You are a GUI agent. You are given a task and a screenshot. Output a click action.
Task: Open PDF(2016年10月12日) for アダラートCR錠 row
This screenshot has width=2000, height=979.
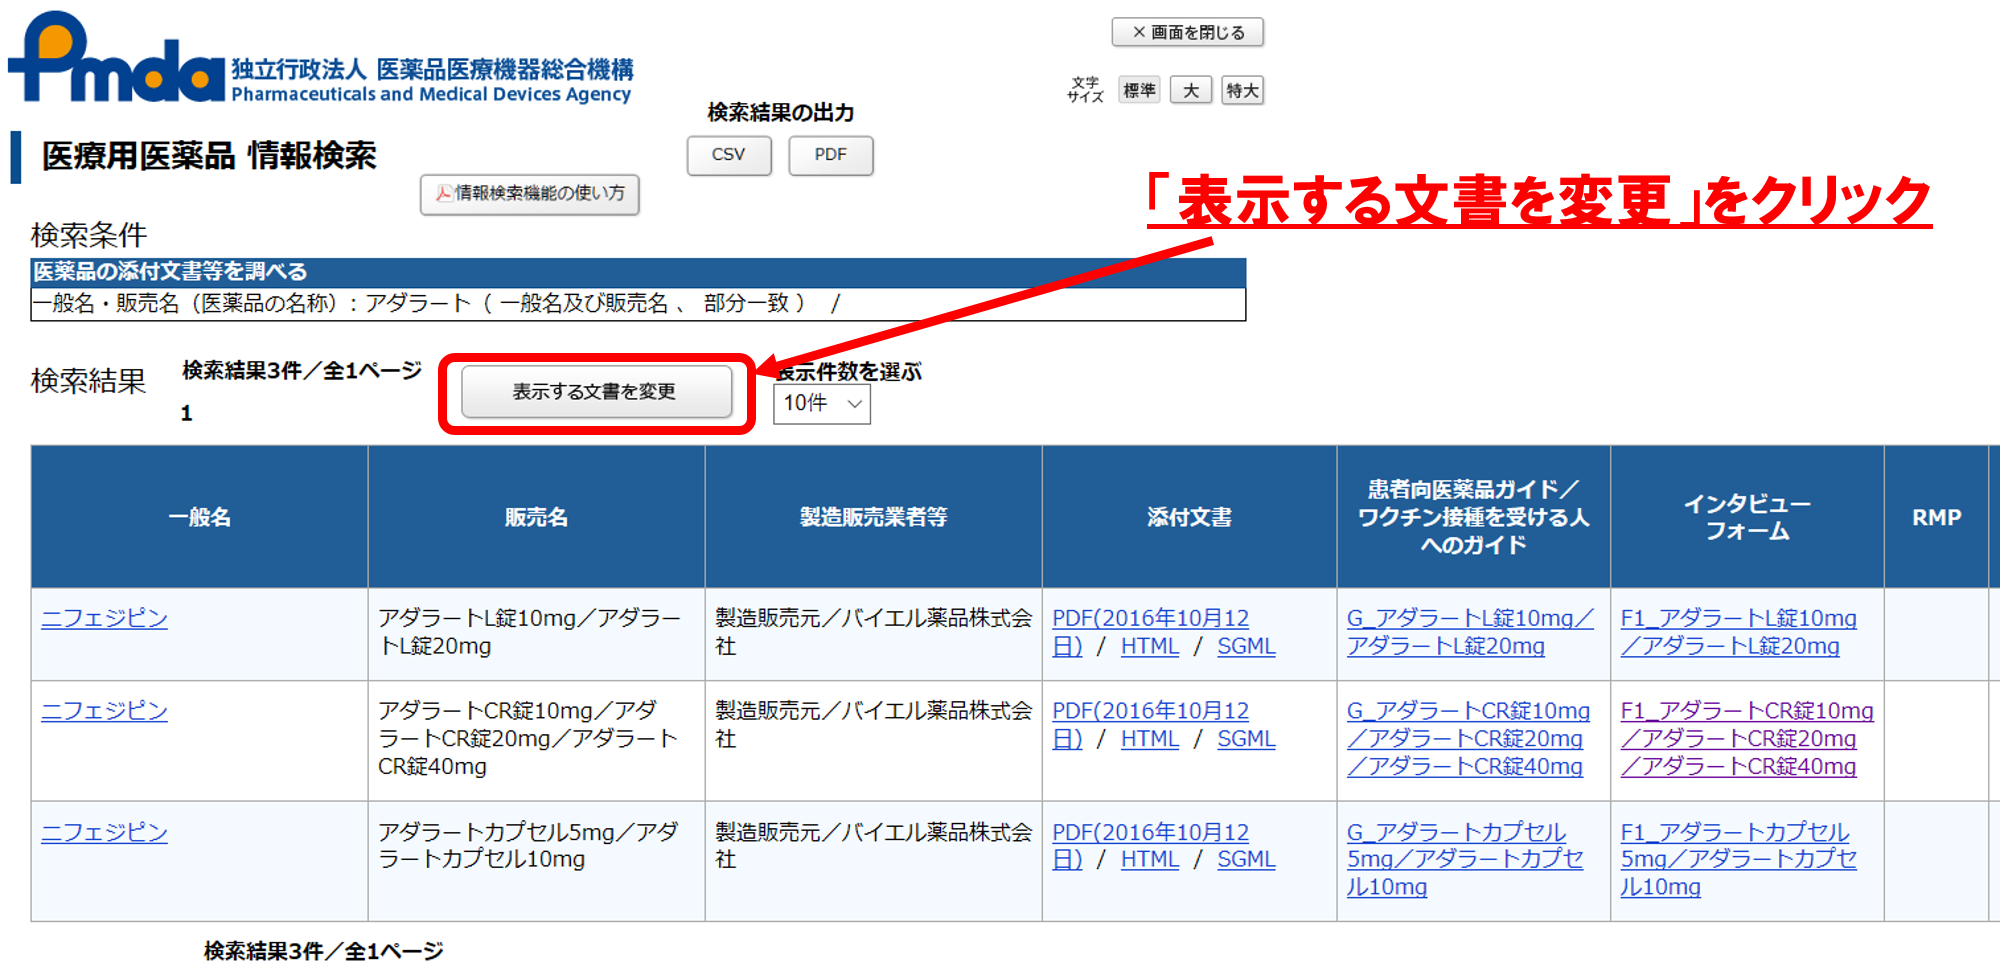point(1150,724)
